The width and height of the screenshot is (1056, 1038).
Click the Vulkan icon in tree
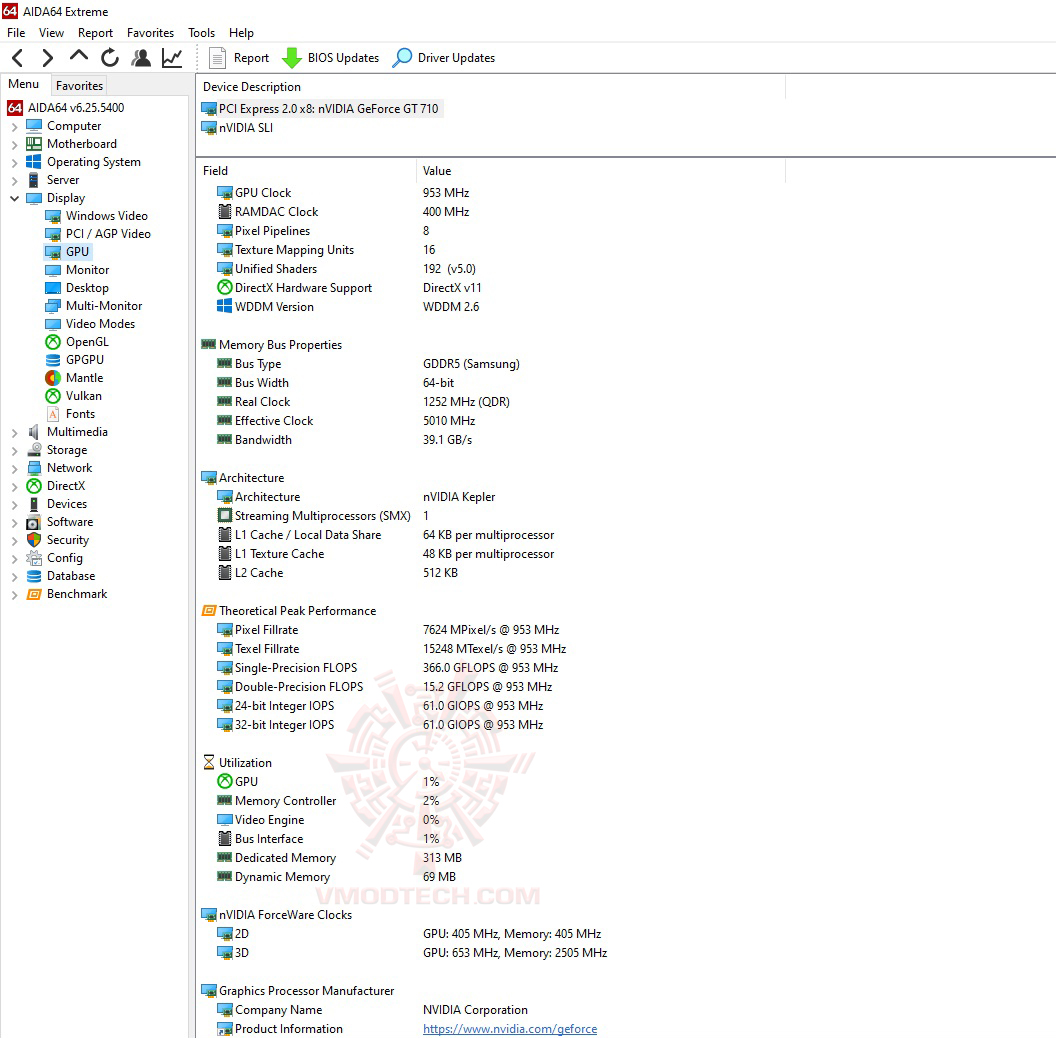tap(53, 396)
